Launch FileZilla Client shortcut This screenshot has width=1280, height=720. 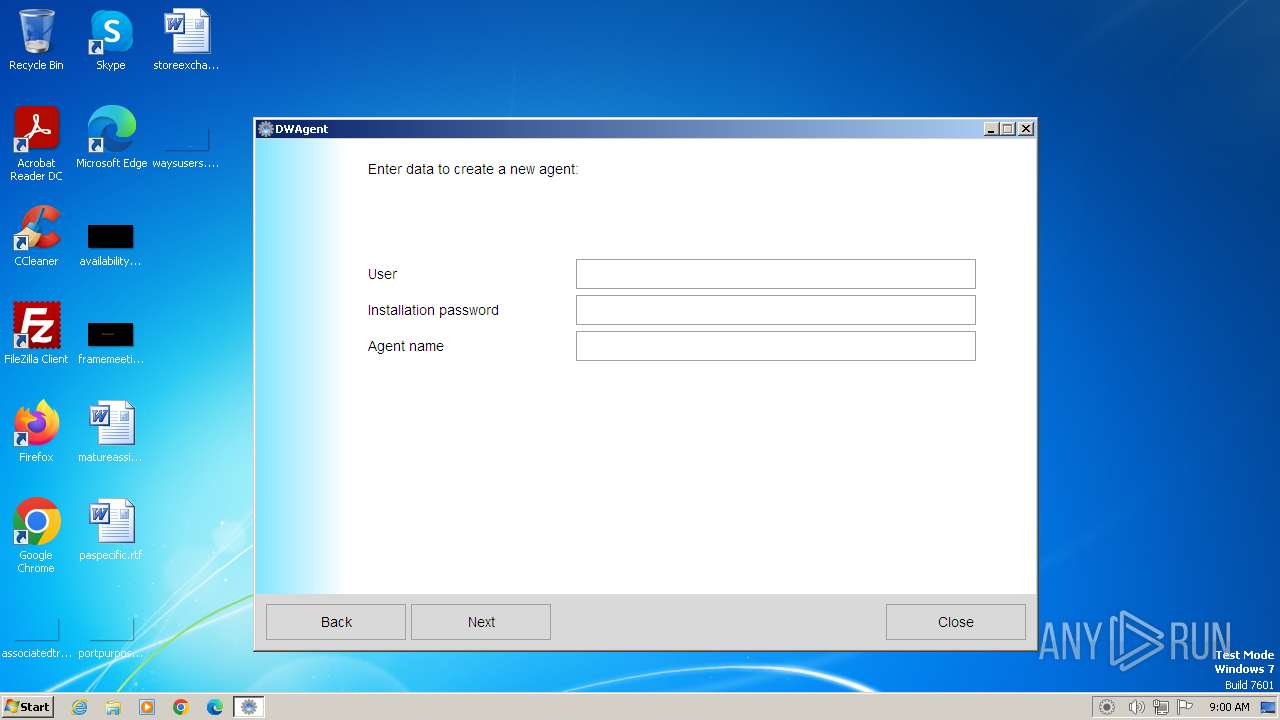[36, 334]
